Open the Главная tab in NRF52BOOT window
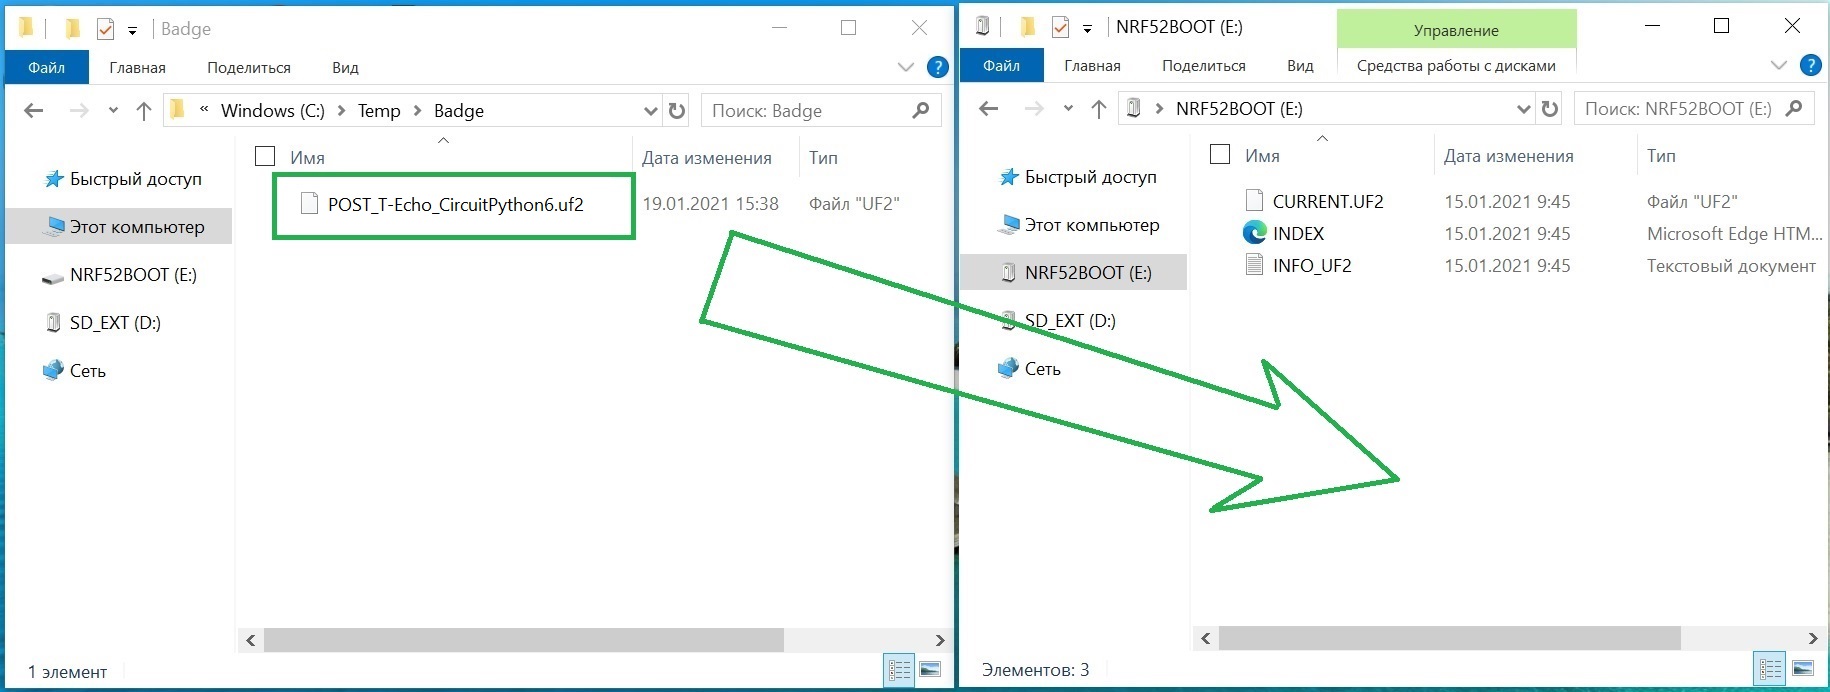This screenshot has height=692, width=1830. [1092, 65]
